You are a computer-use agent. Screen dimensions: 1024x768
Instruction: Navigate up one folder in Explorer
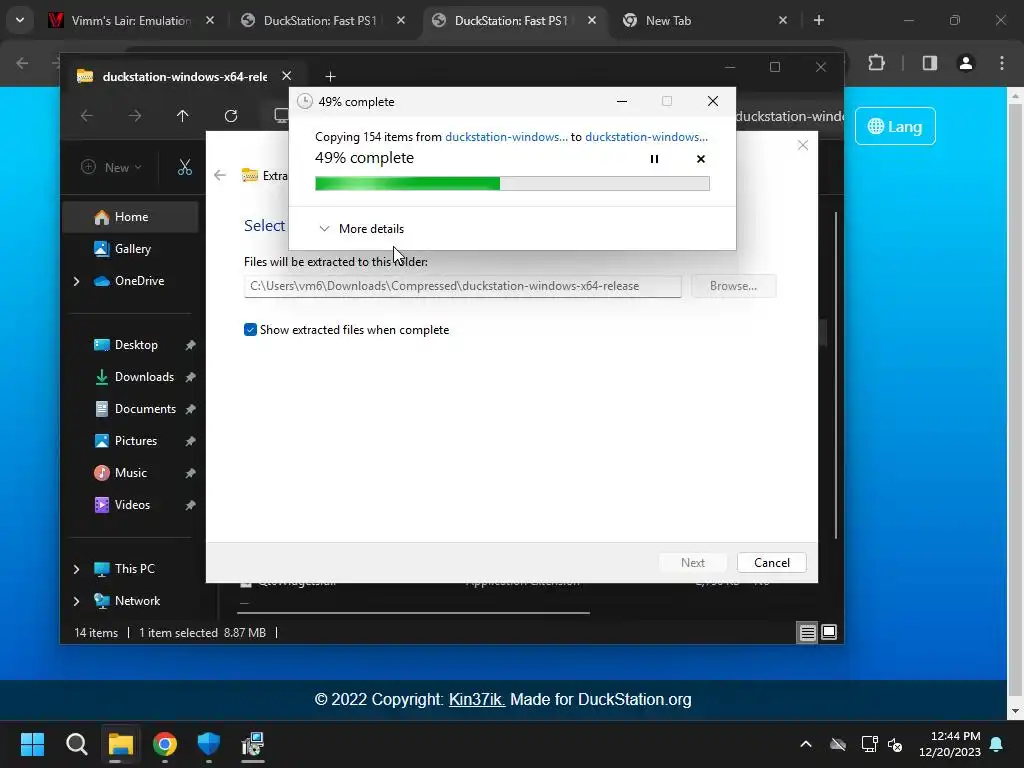(182, 116)
